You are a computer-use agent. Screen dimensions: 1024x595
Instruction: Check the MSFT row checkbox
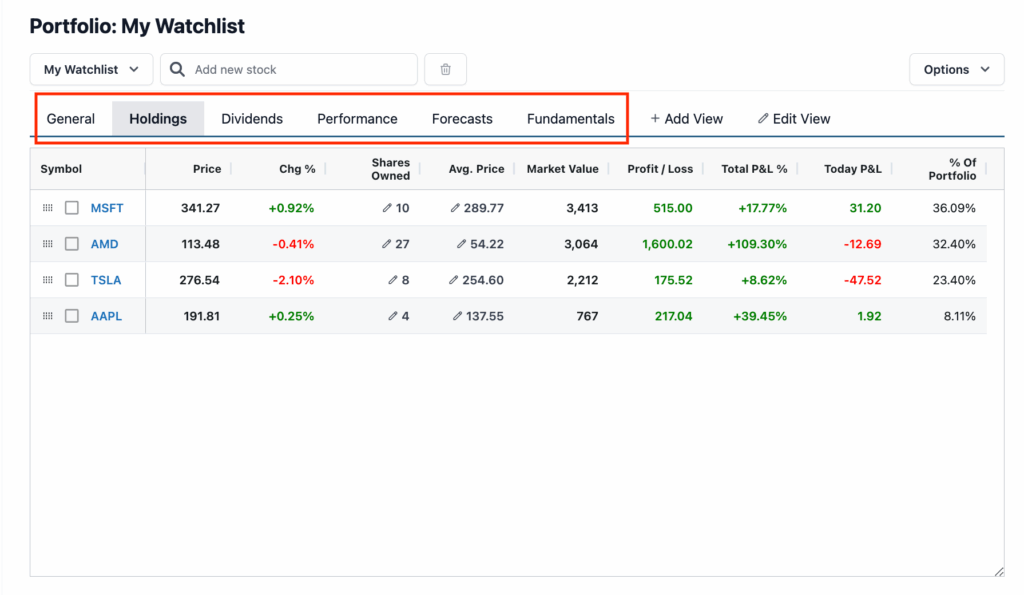[x=72, y=208]
